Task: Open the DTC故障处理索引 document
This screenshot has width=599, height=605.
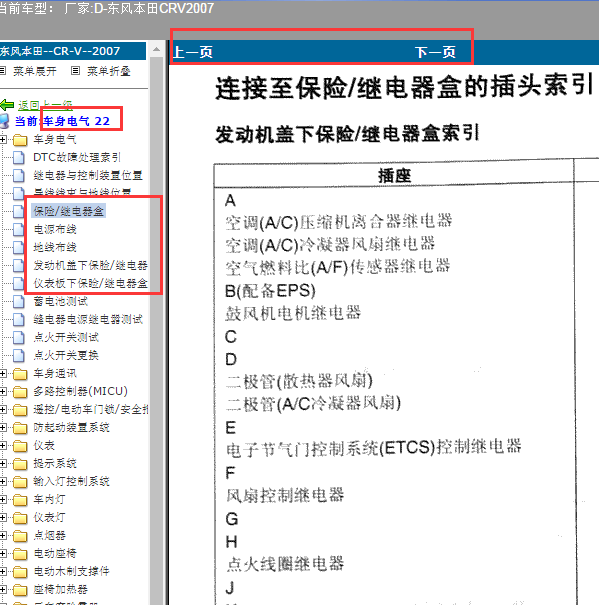Action: click(x=77, y=157)
